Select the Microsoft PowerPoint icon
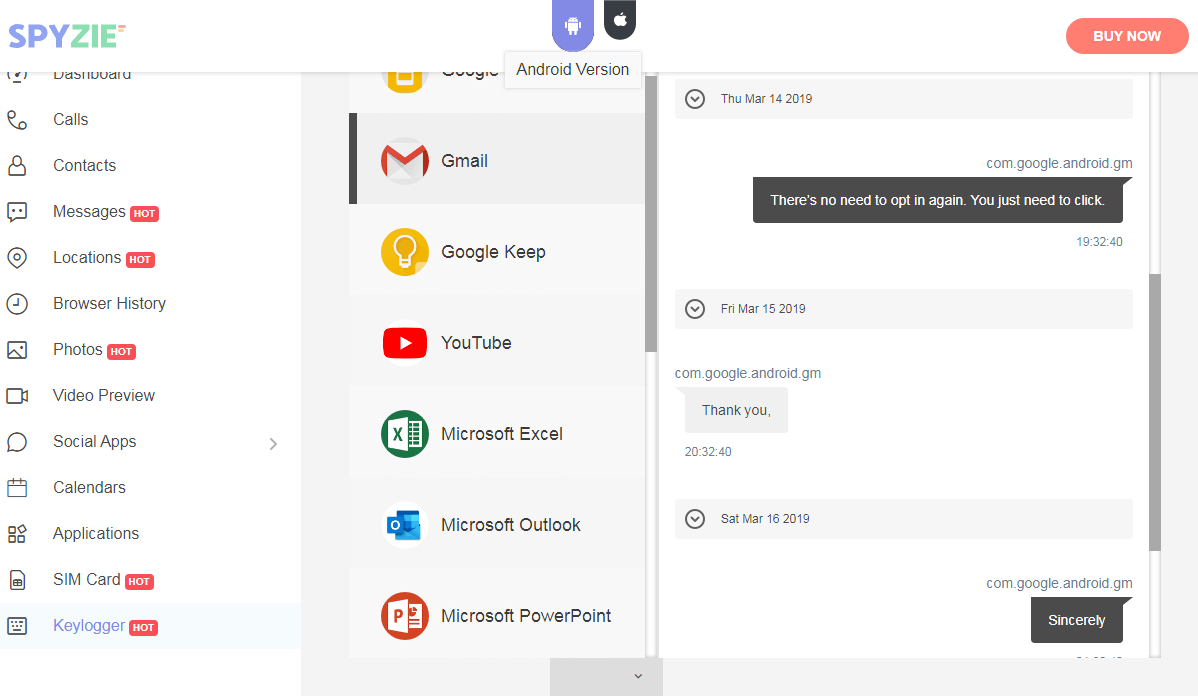The height and width of the screenshot is (696, 1198). click(x=404, y=616)
